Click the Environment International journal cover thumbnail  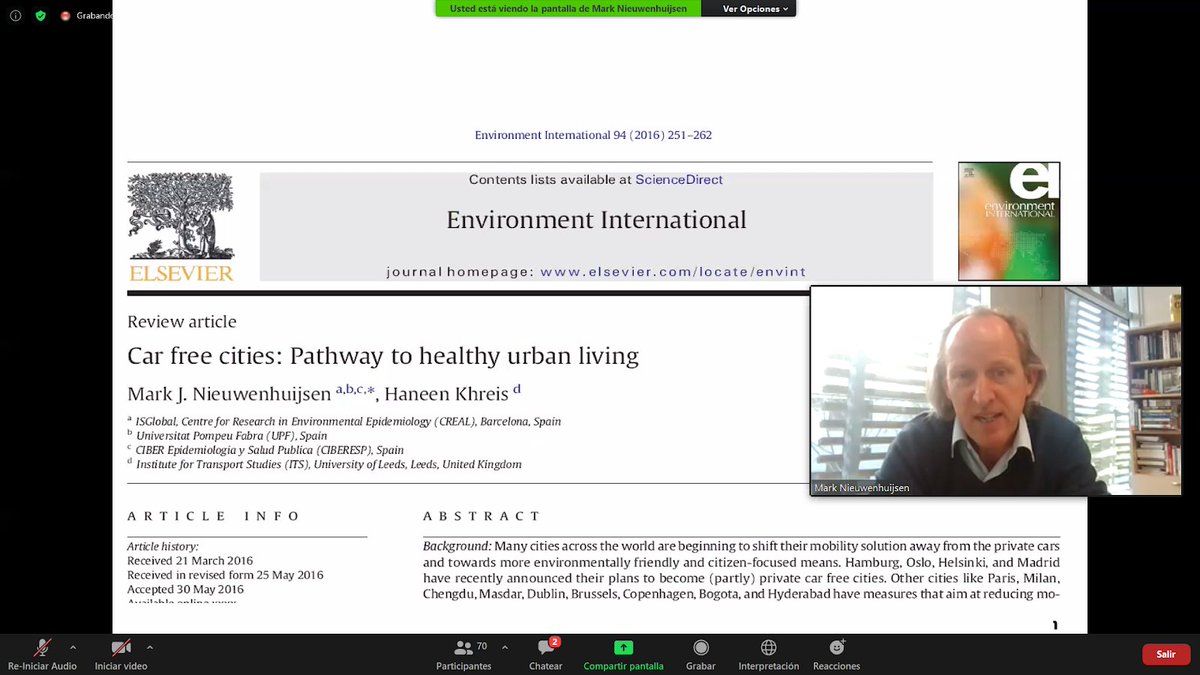point(1009,221)
